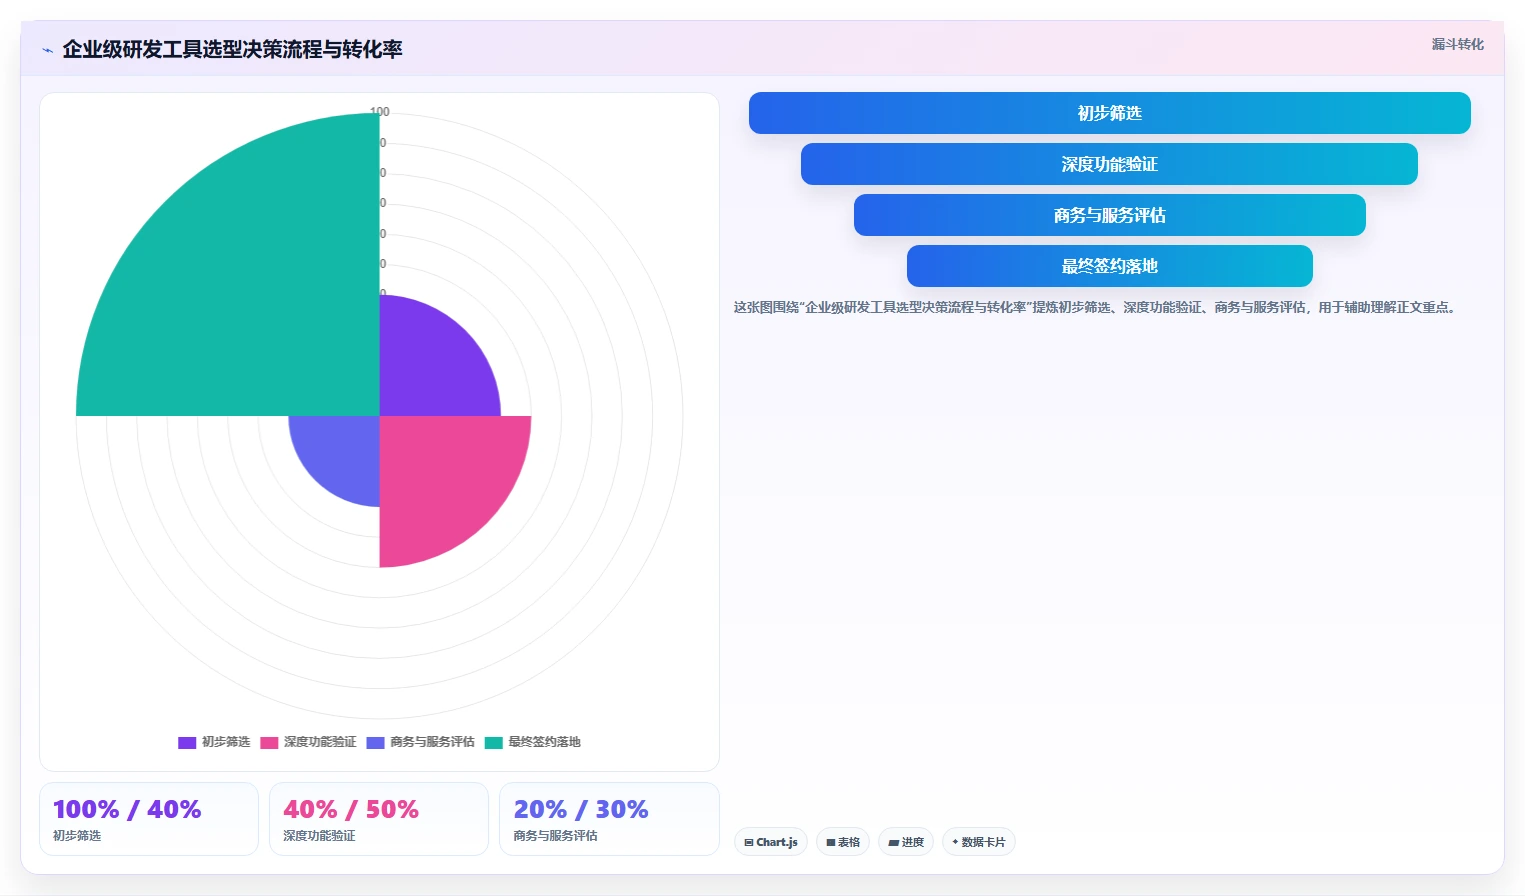Click the title icon beside 企业级研发工具选型
This screenshot has width=1525, height=896.
pos(47,50)
